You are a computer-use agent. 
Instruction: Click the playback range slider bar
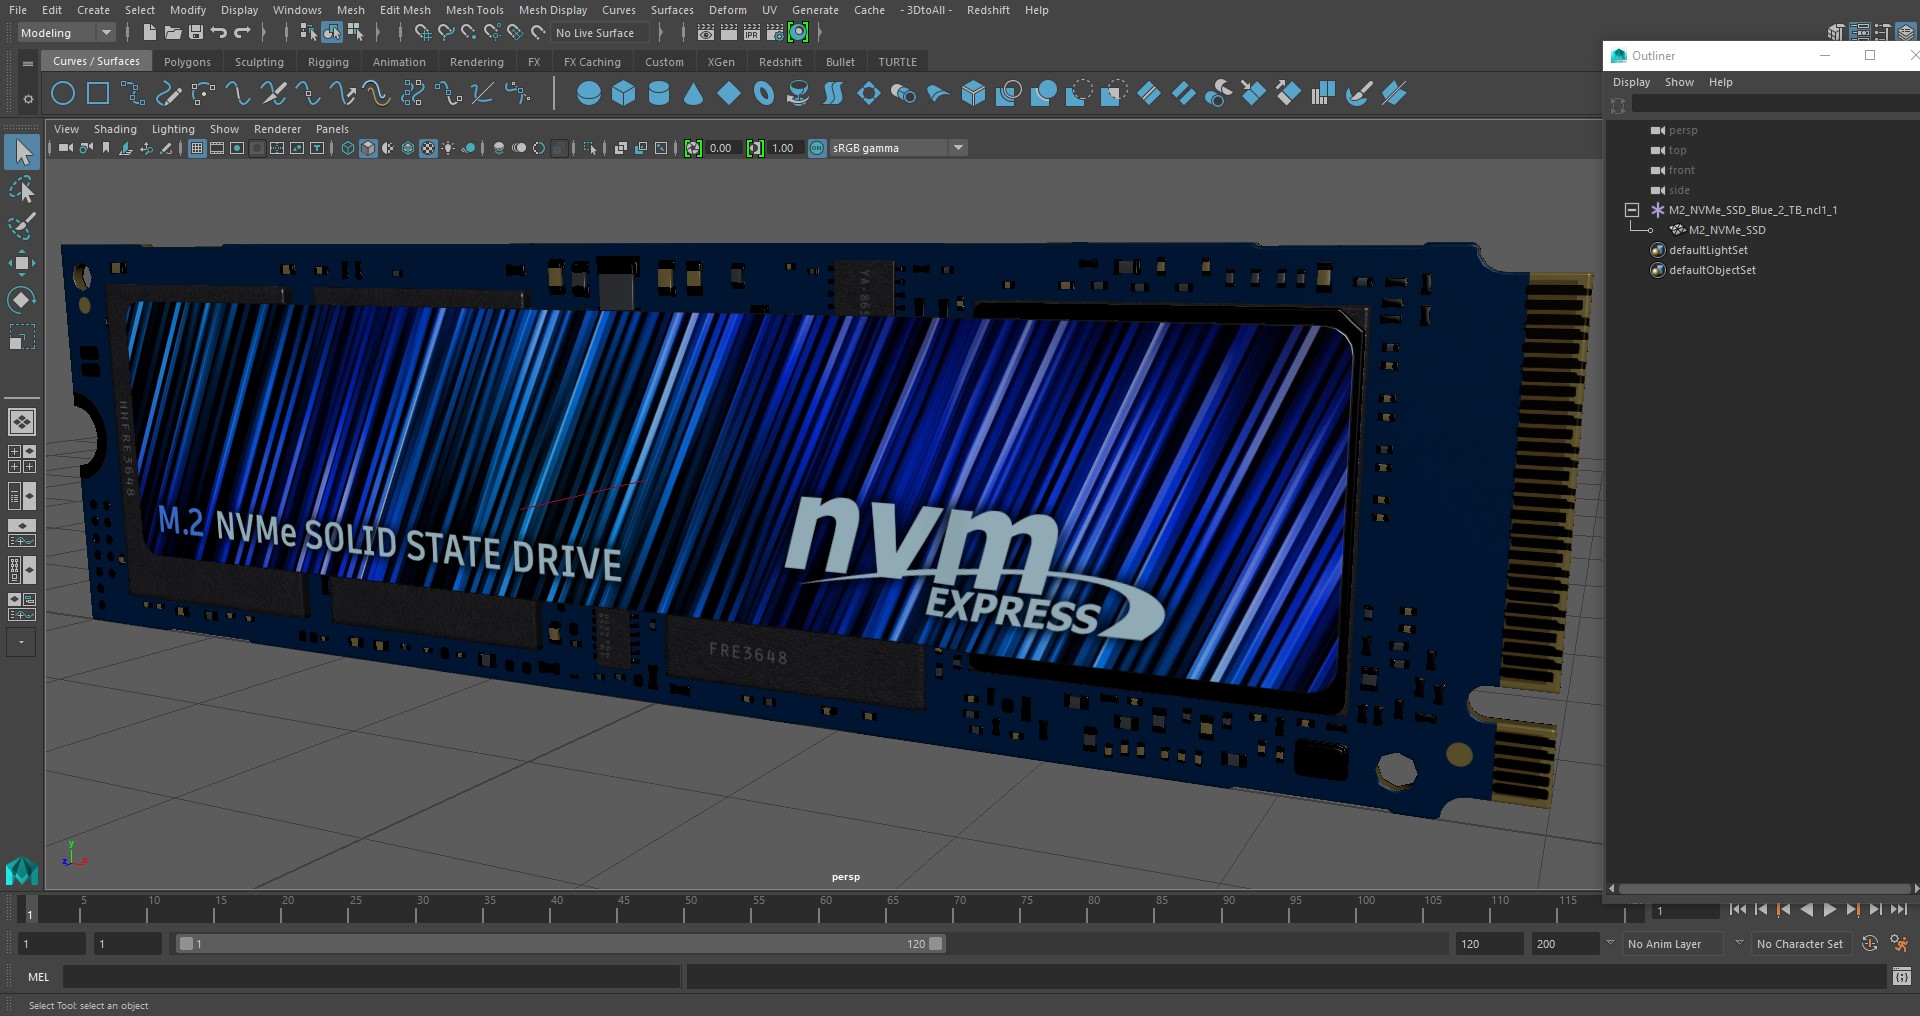pyautogui.click(x=560, y=943)
